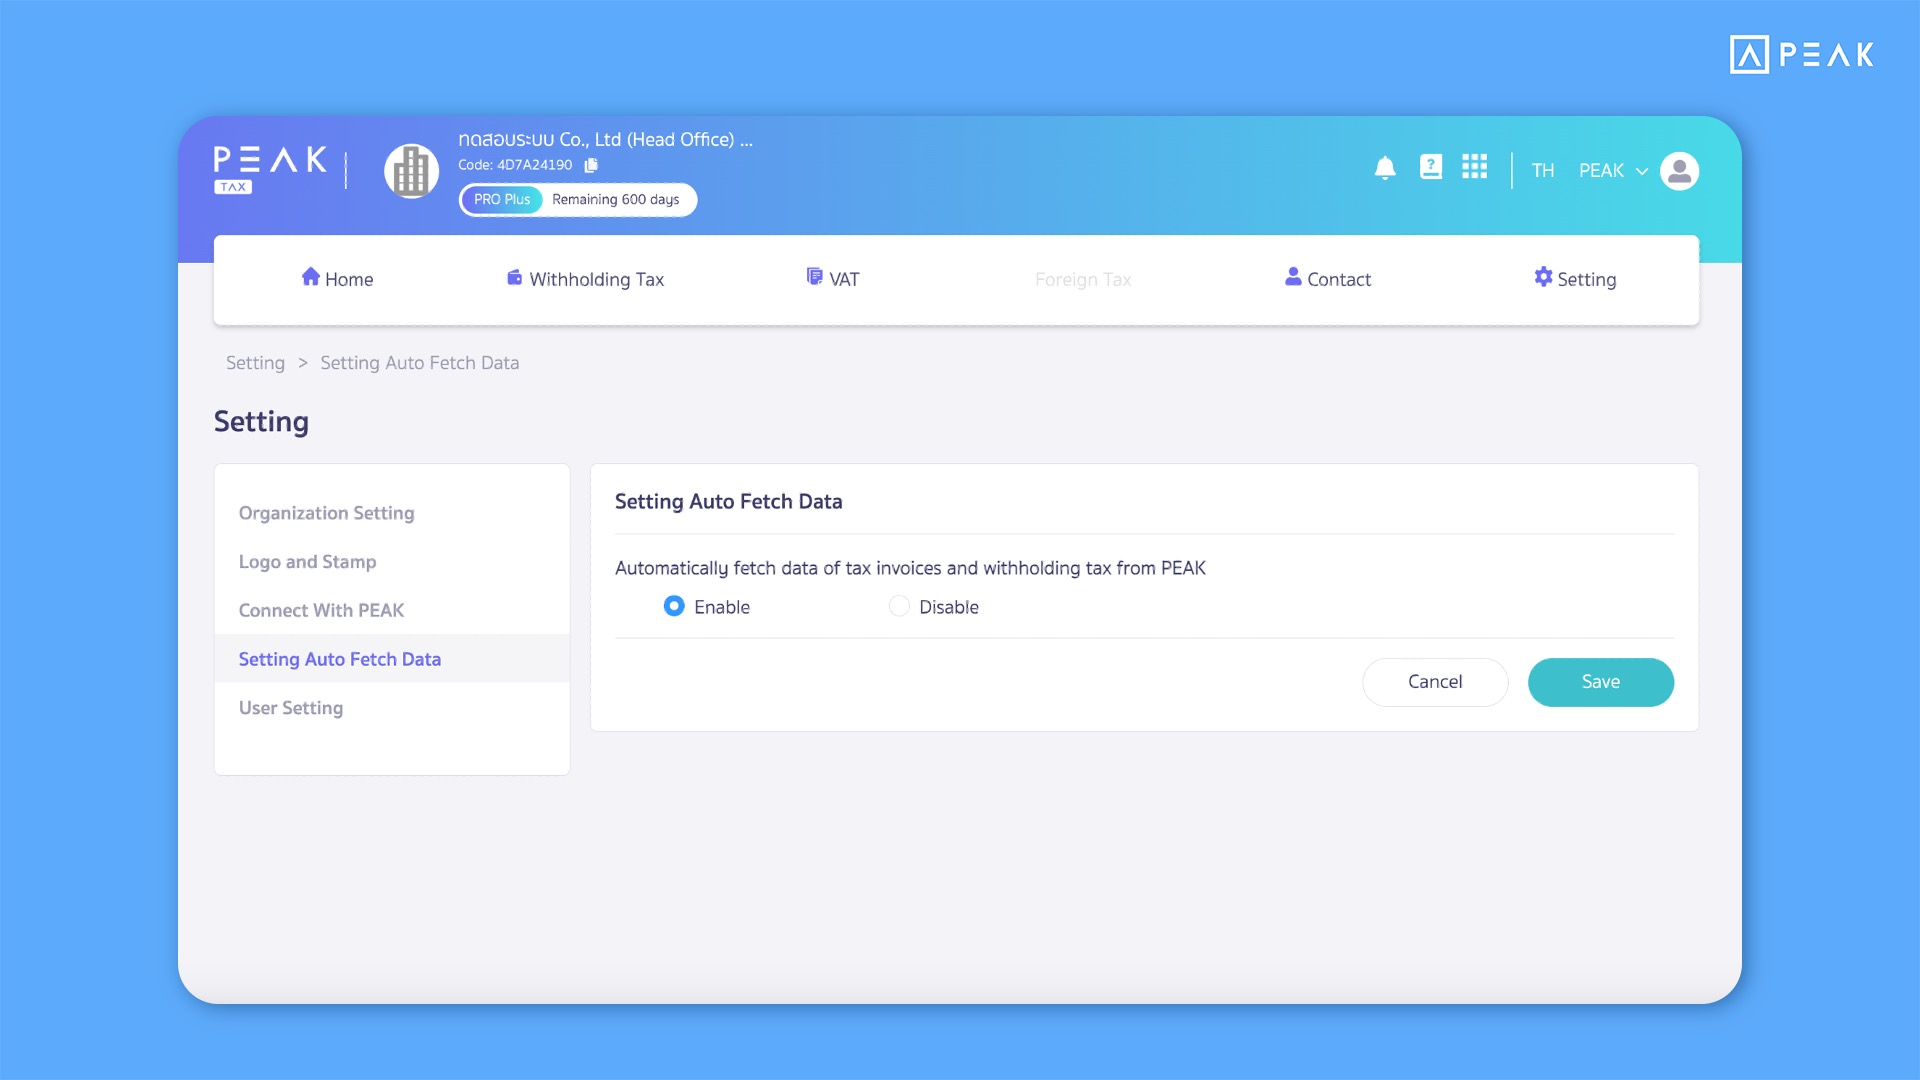Screen dimensions: 1920x1080
Task: Click the company building logo icon
Action: point(410,170)
